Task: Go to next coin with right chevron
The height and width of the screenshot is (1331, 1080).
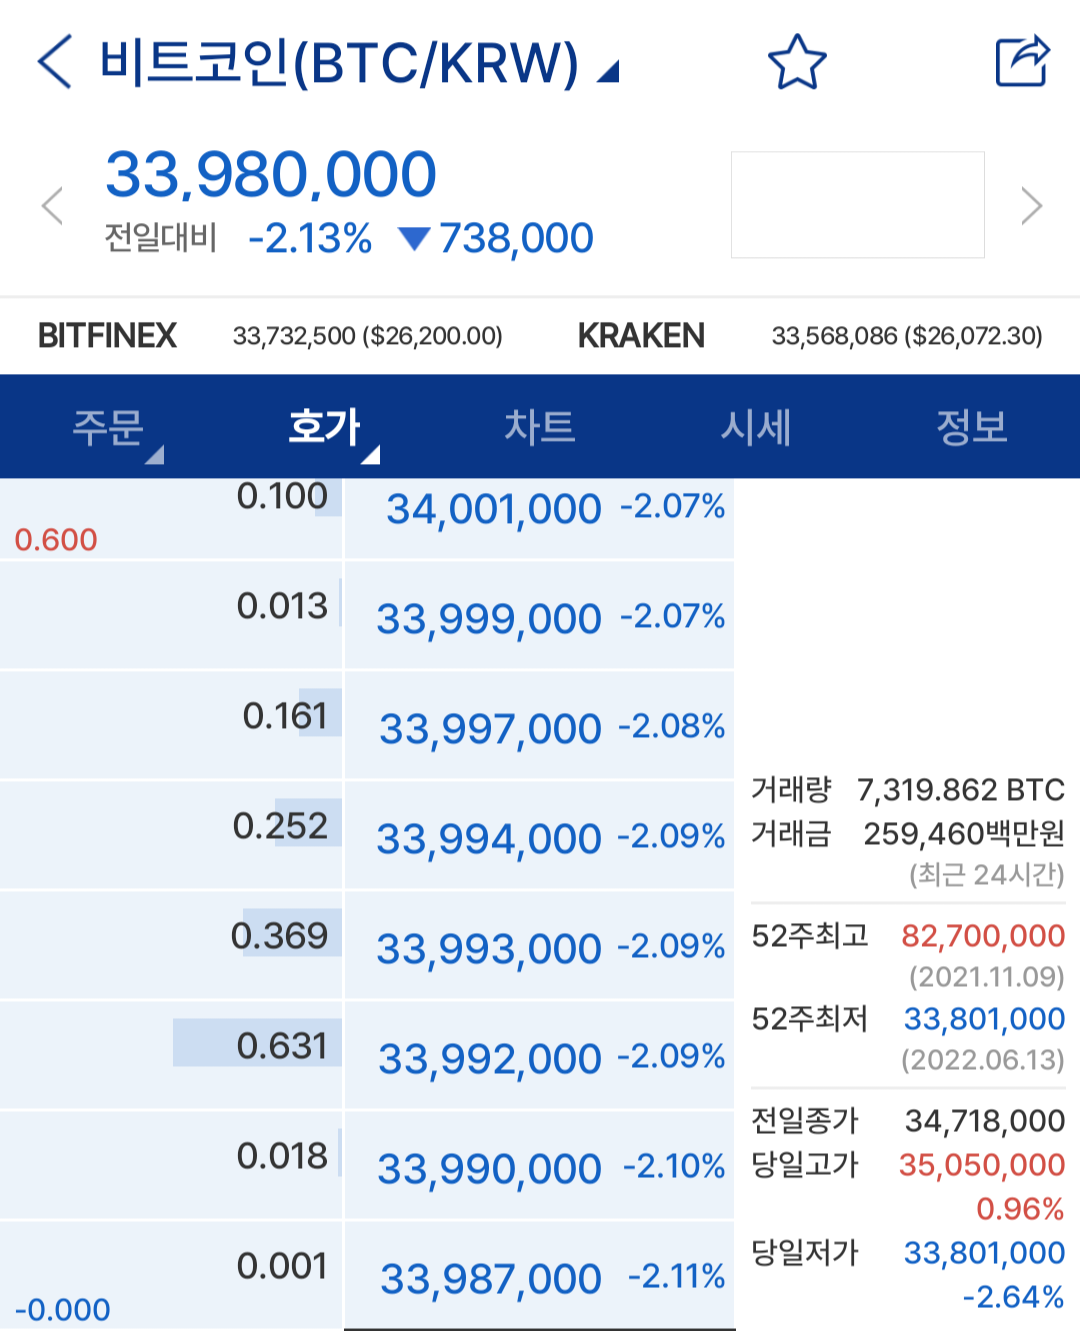Action: 1031,206
